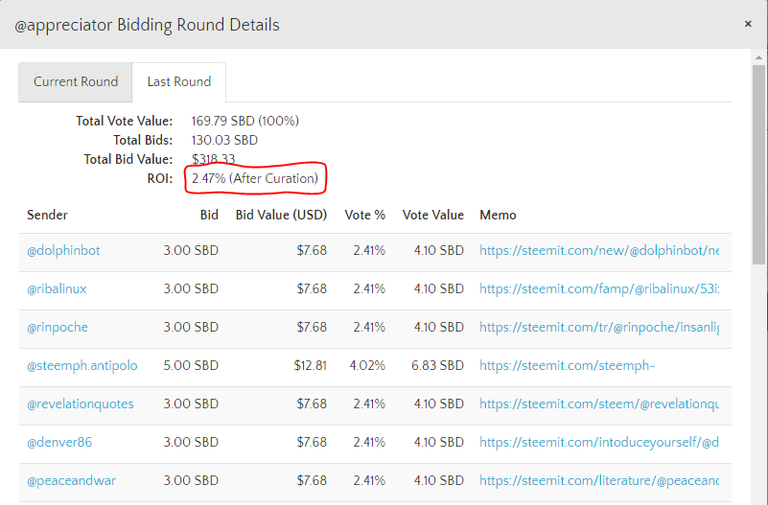Switch to the Current Round tab

(x=75, y=82)
